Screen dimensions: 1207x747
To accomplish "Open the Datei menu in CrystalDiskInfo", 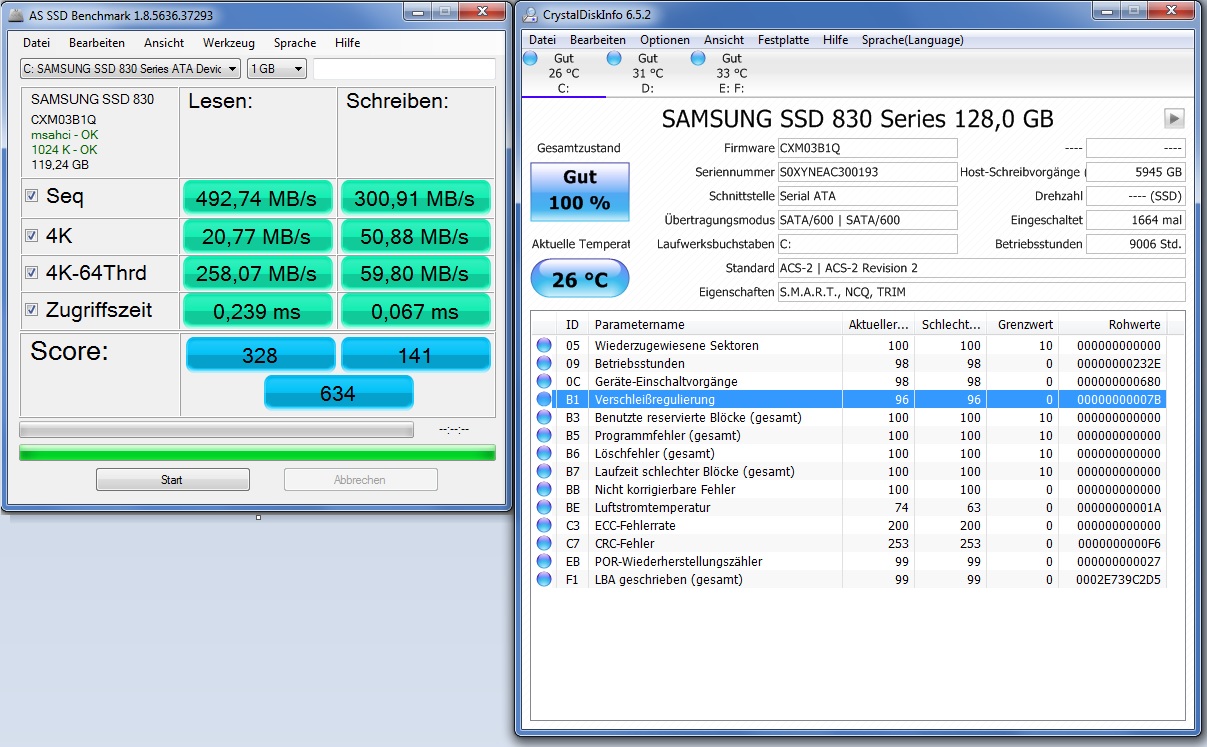I will [542, 40].
